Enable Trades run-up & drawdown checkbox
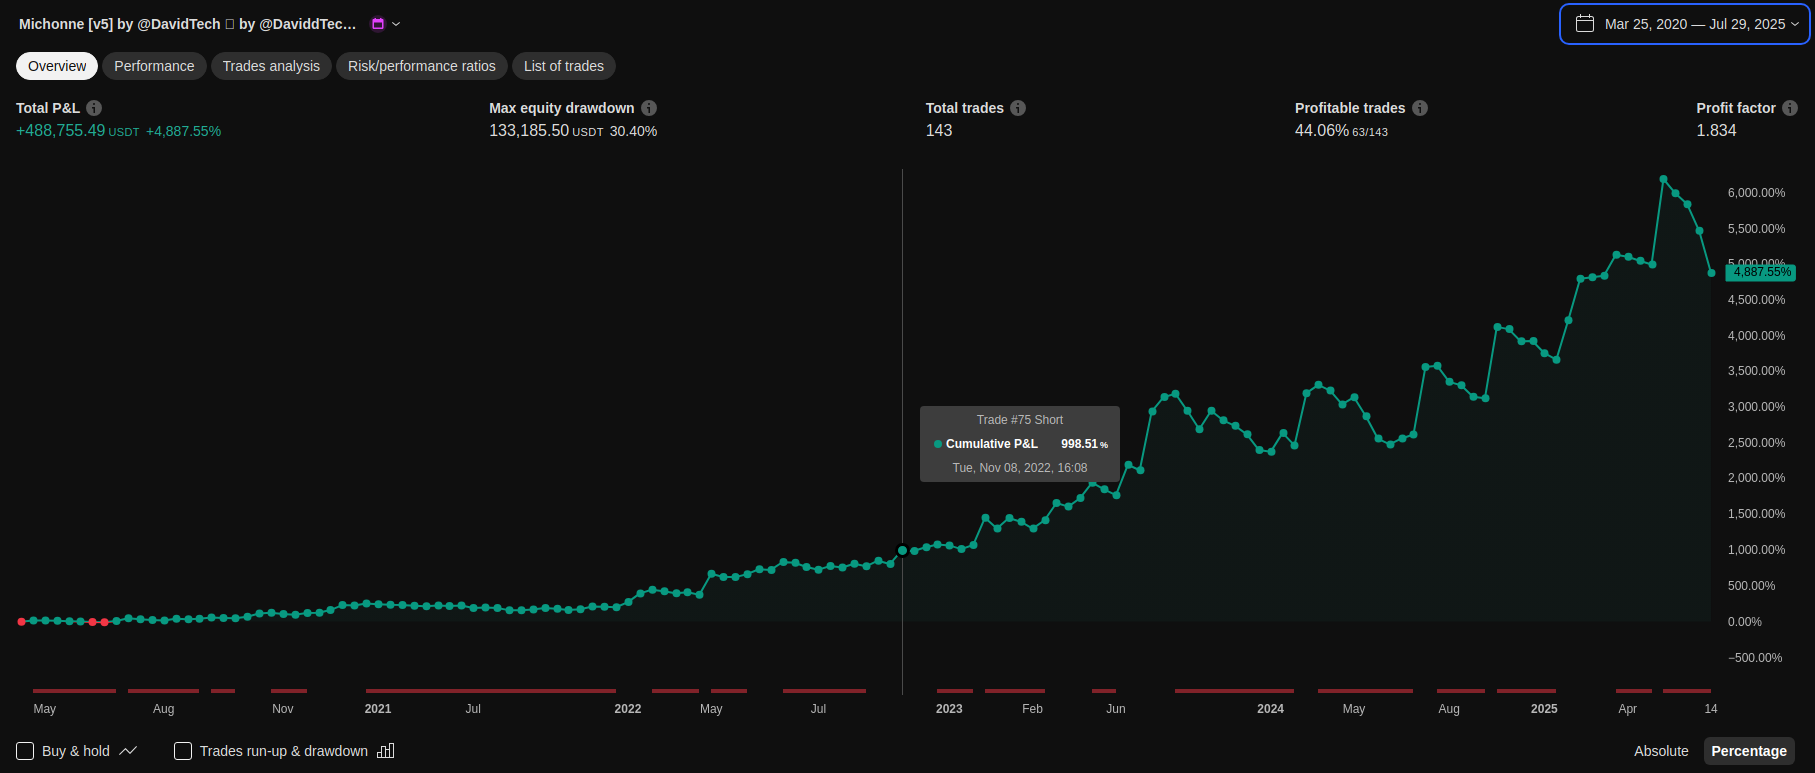This screenshot has height=773, width=1815. click(183, 751)
